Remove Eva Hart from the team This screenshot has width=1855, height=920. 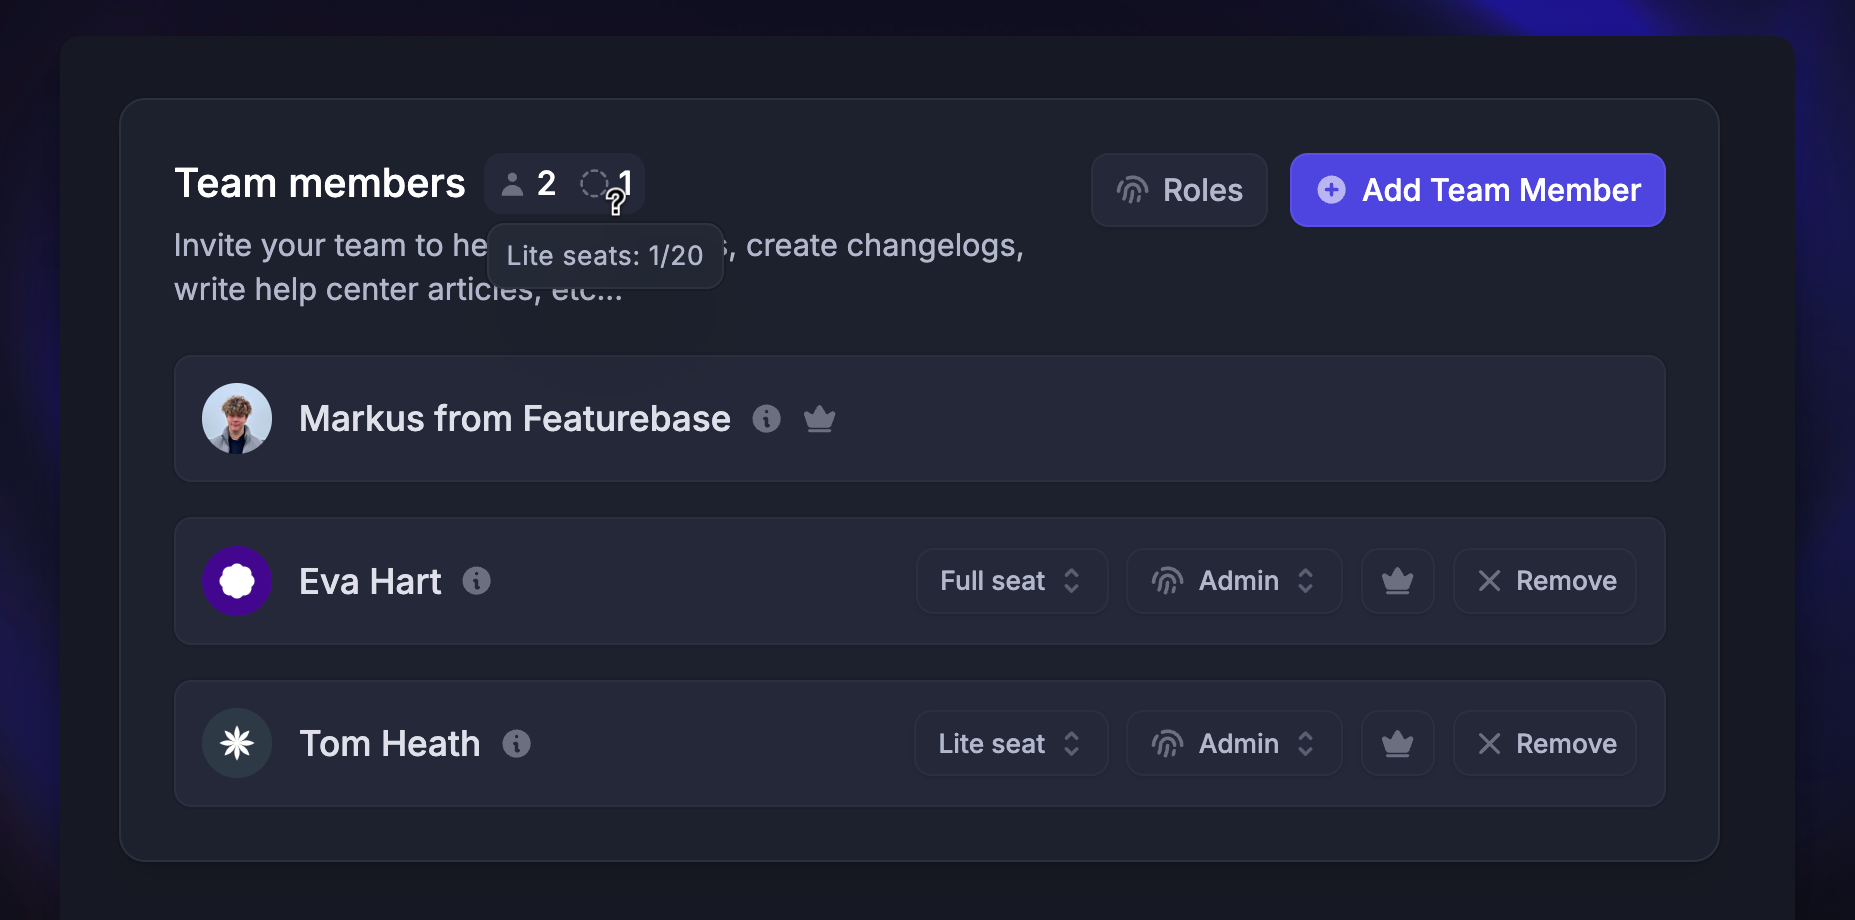coord(1544,581)
